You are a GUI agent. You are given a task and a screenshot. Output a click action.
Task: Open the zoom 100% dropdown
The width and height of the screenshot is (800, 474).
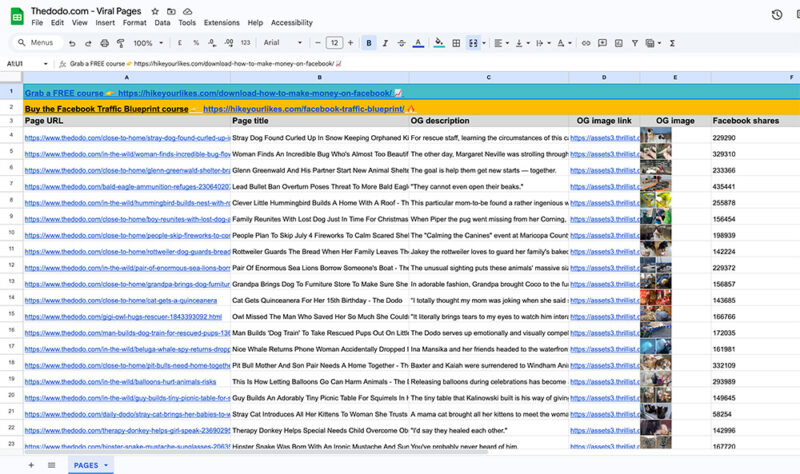point(149,43)
